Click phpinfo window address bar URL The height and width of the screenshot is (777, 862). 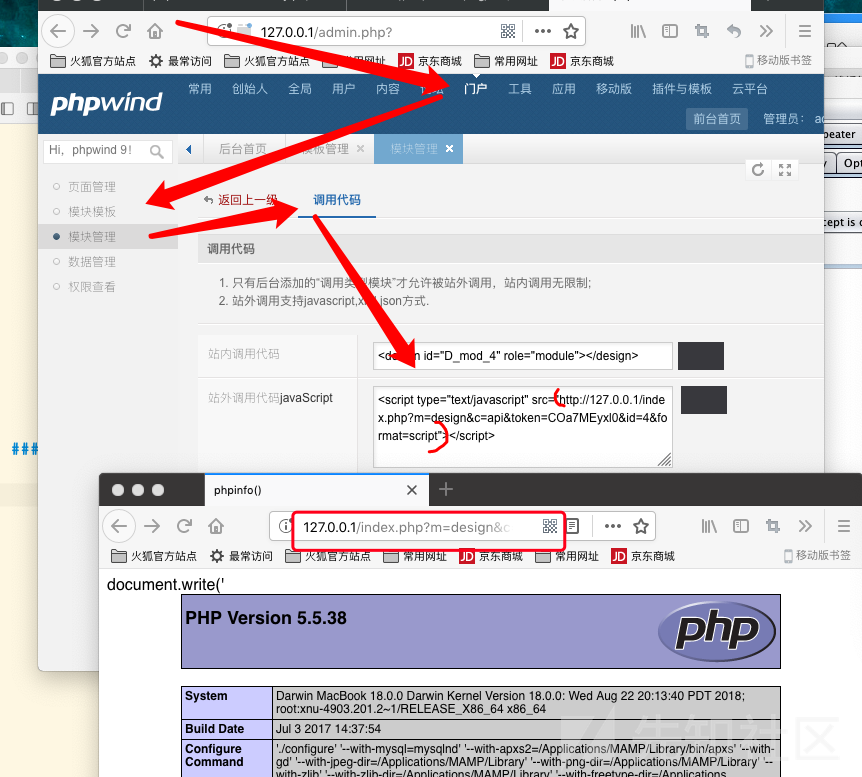(407, 527)
